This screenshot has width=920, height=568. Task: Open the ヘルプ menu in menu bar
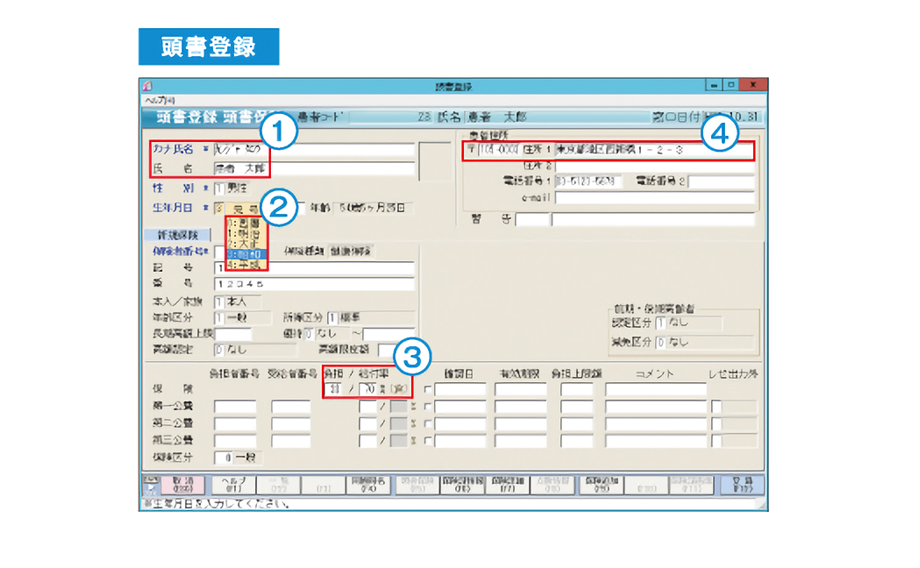(155, 102)
